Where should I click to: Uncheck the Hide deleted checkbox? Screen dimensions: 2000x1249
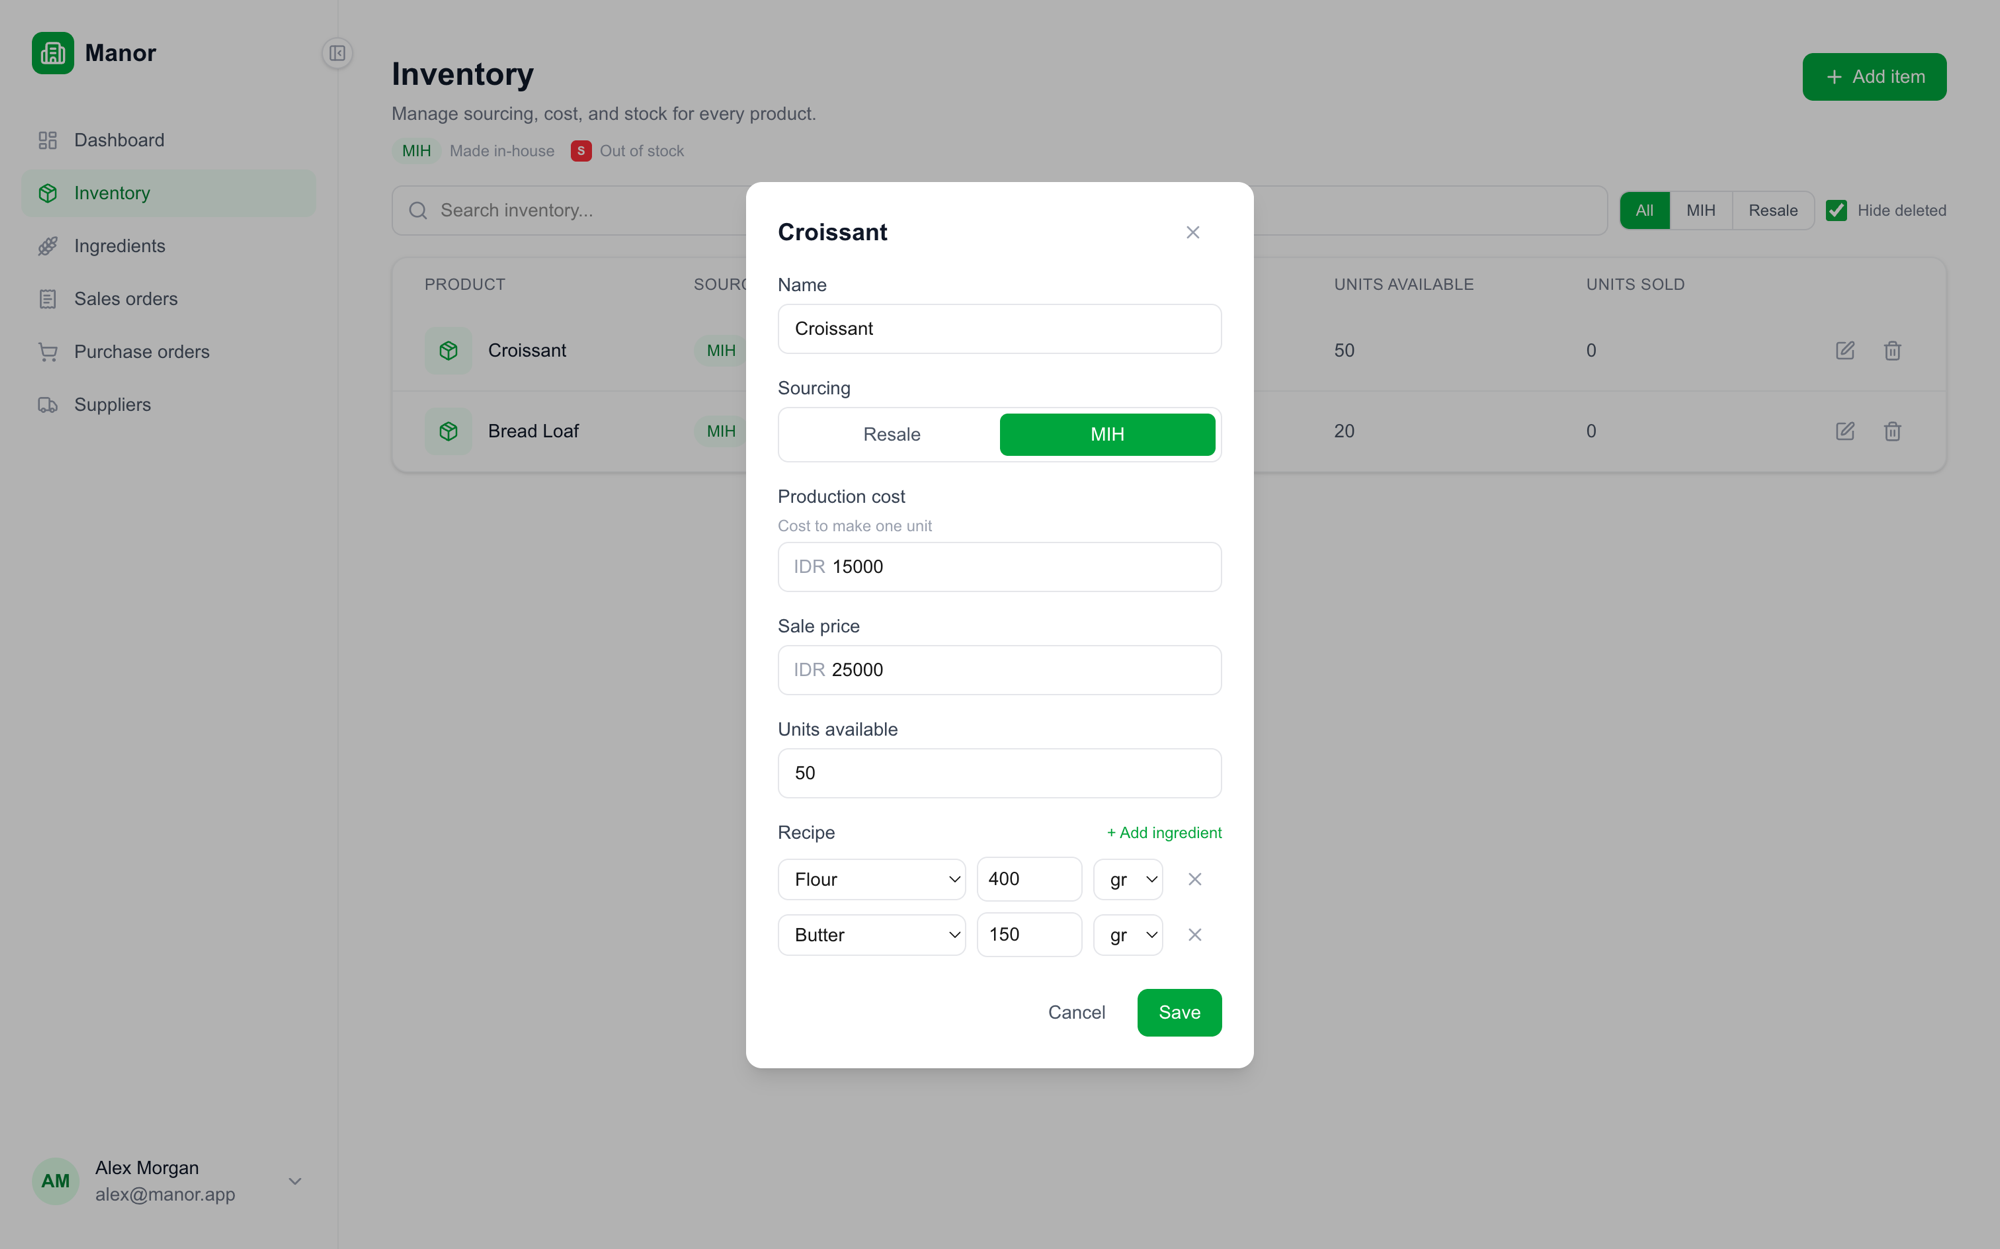1836,210
